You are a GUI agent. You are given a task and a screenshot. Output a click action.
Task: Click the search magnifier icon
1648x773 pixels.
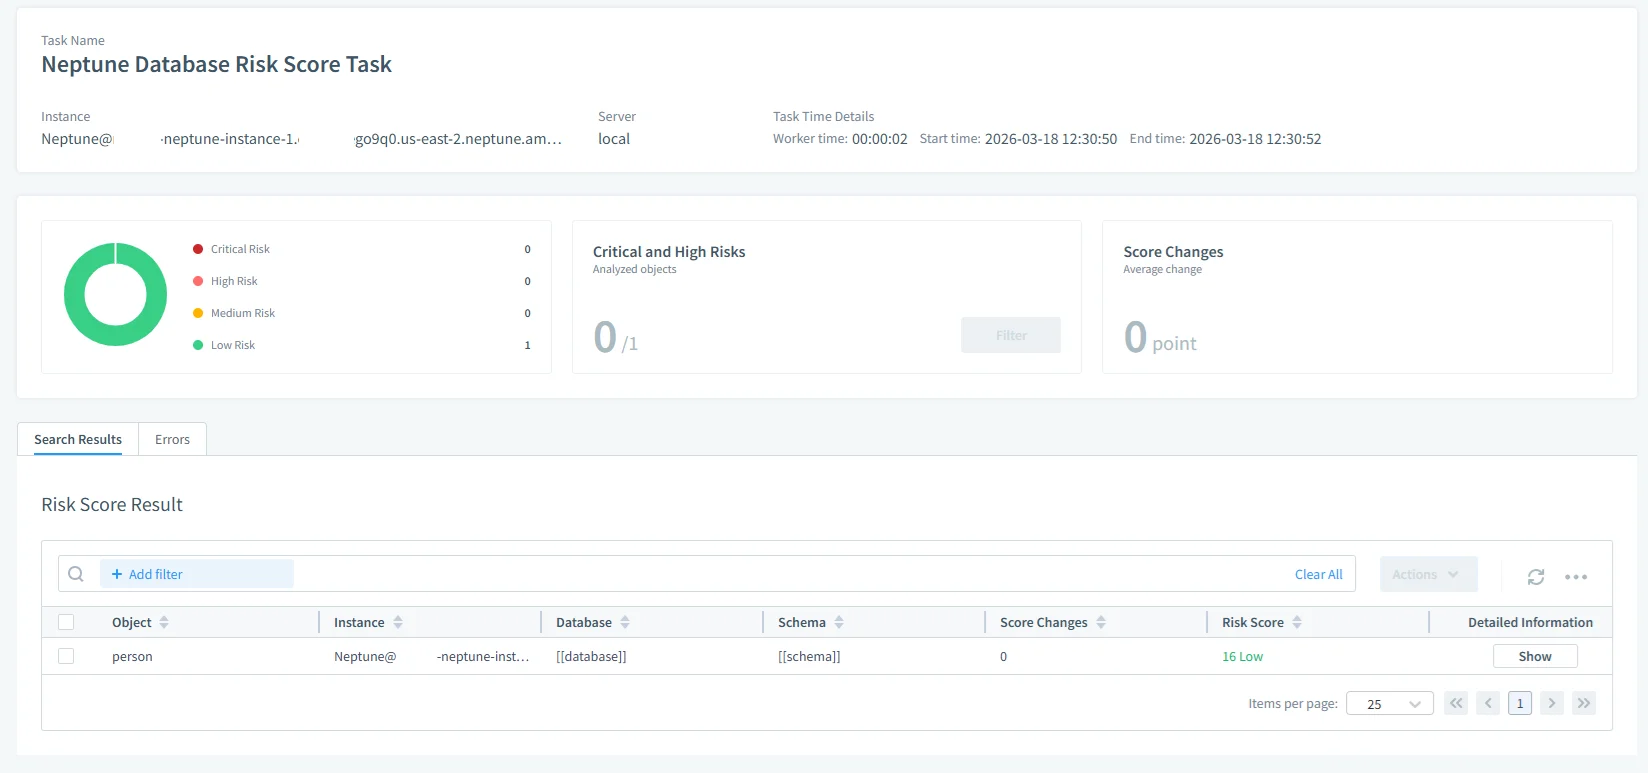tap(76, 574)
